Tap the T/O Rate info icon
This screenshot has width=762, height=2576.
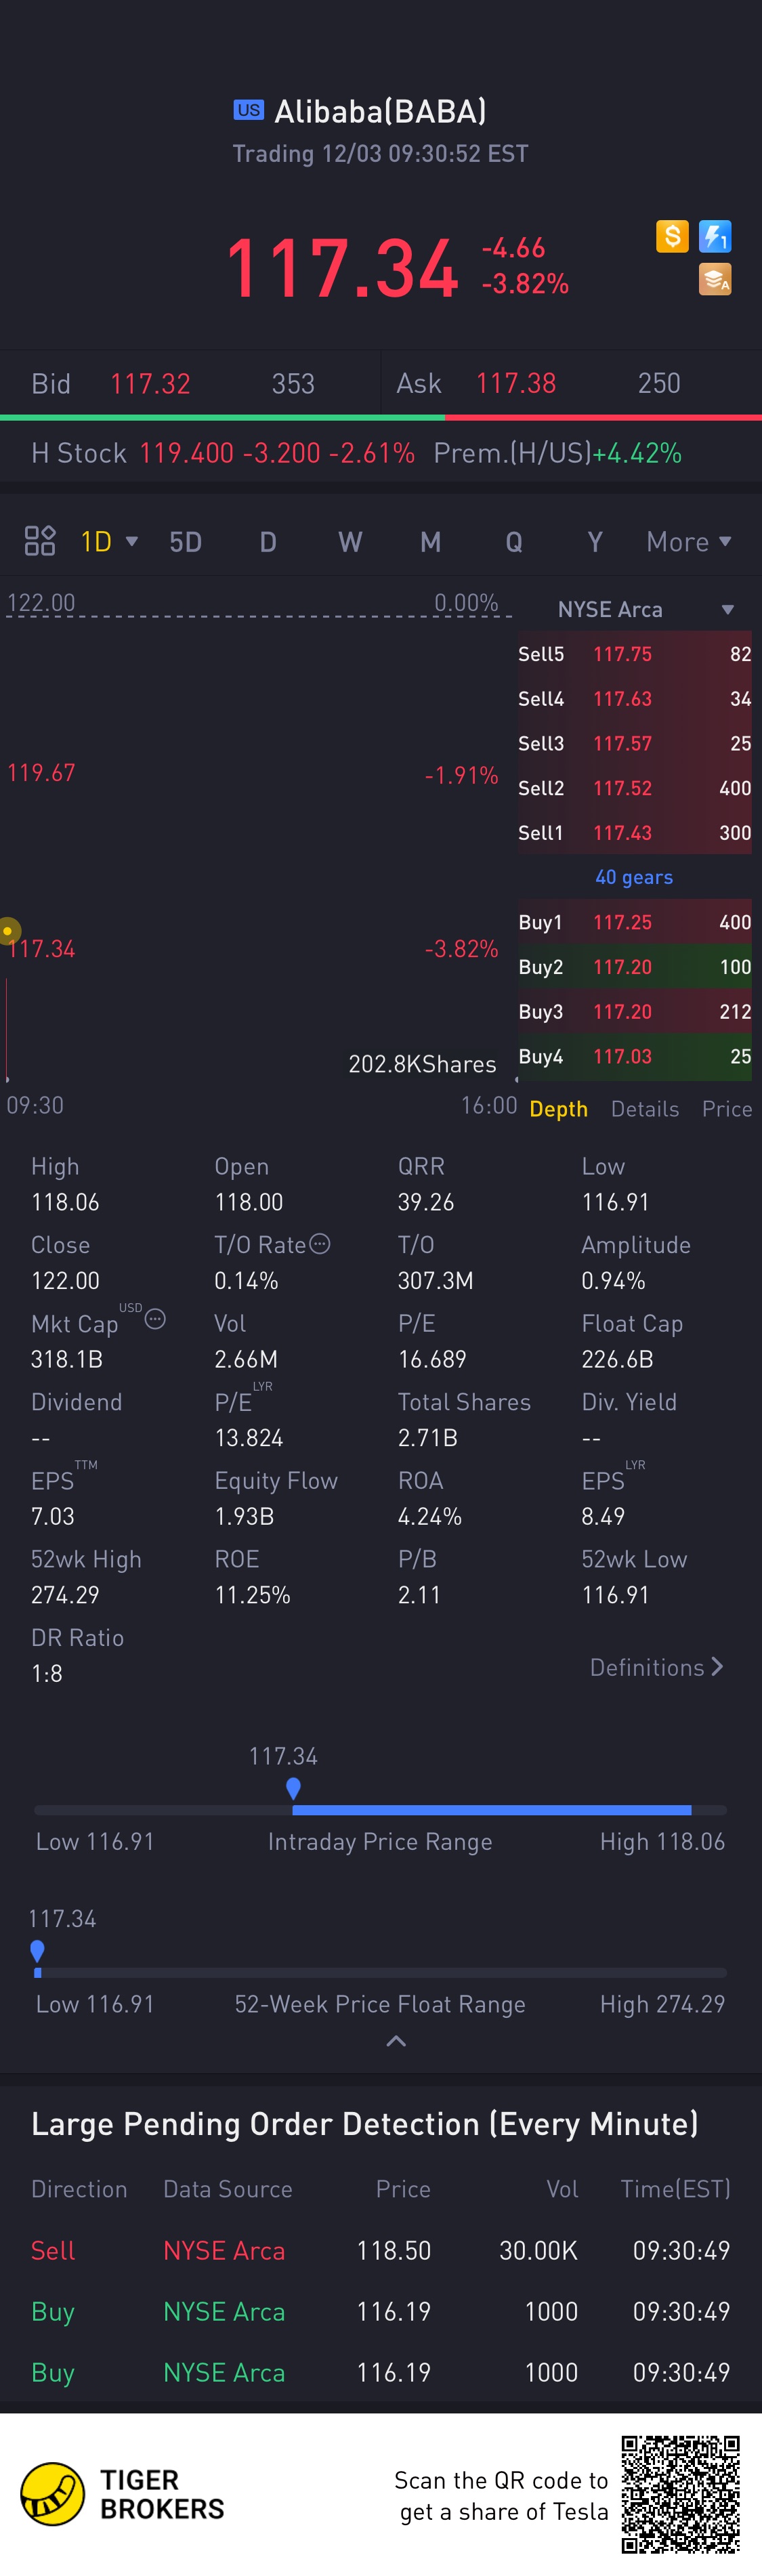tap(320, 1244)
